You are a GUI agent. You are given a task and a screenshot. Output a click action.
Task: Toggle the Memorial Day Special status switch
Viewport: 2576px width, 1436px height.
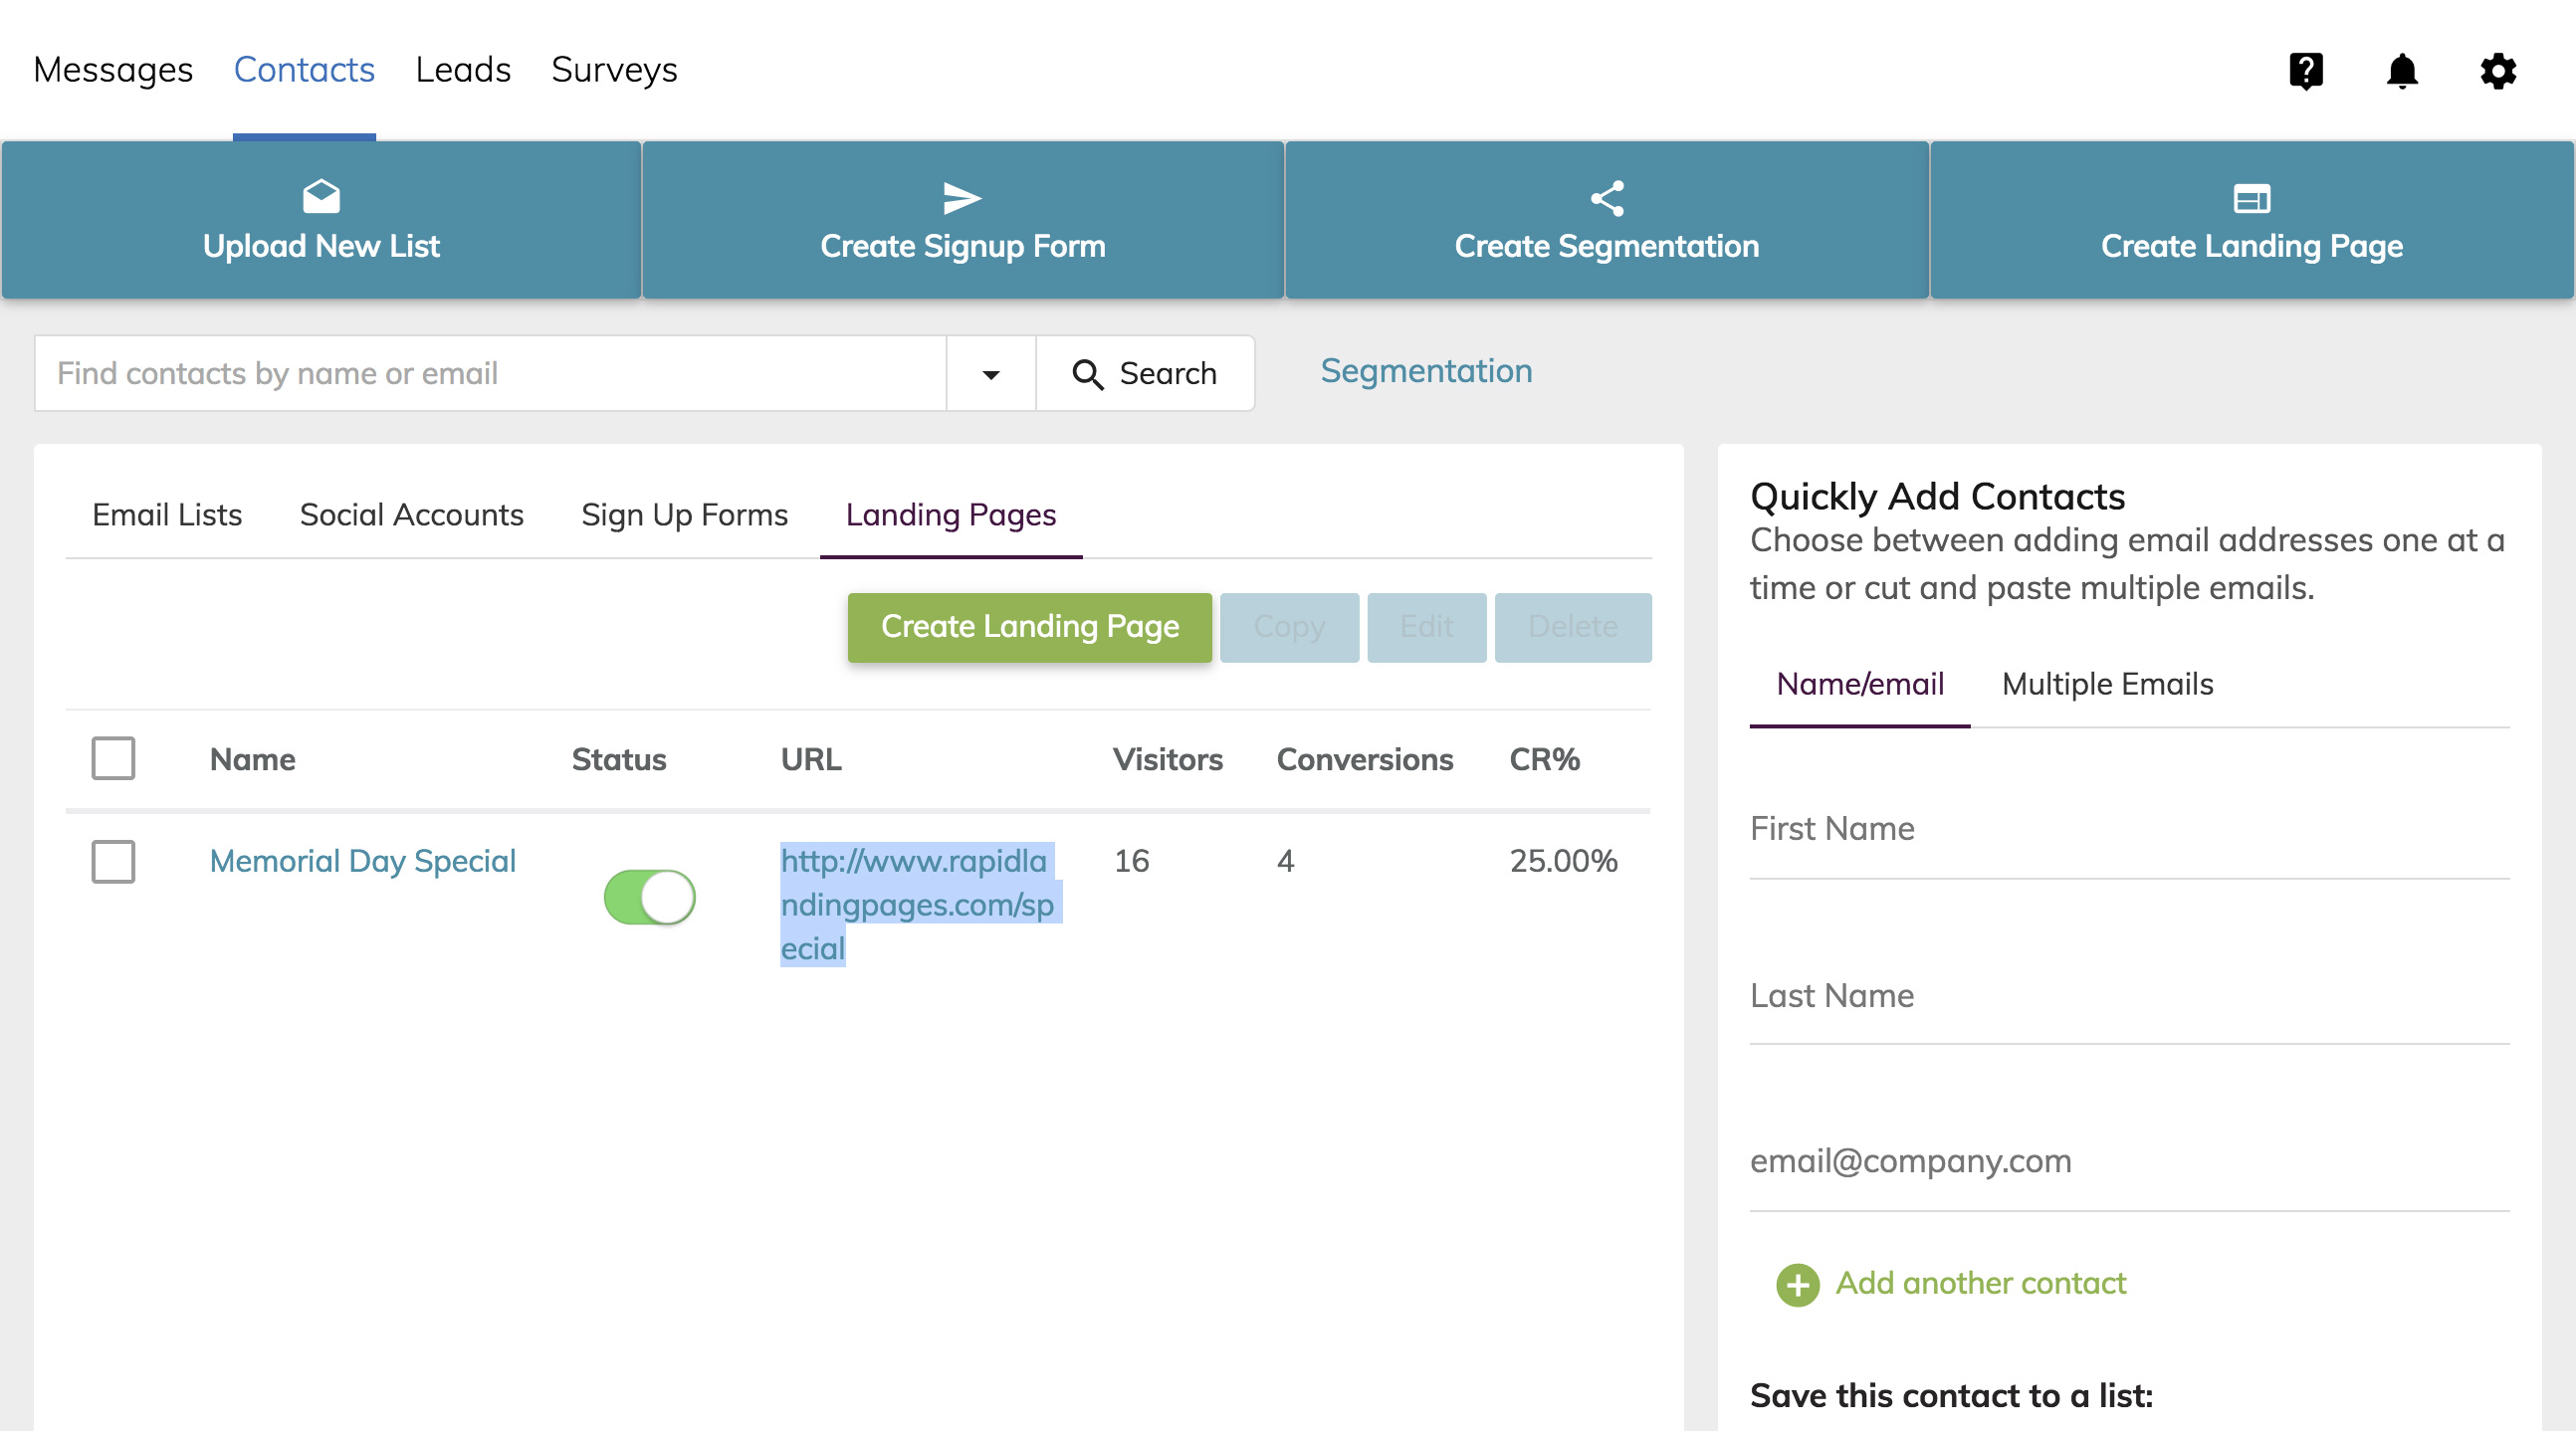[649, 897]
